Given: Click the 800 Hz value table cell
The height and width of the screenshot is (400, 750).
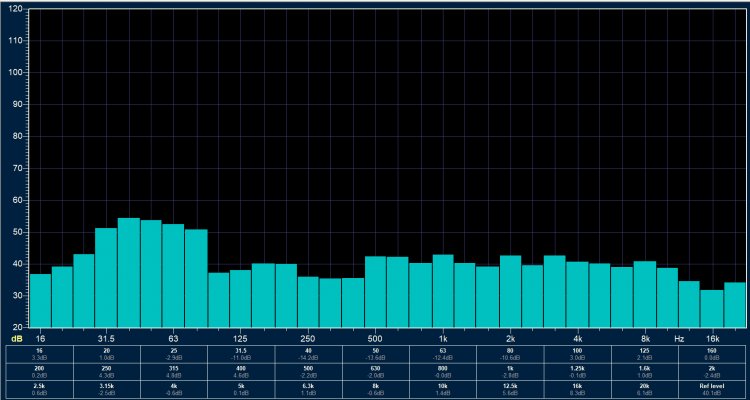Looking at the screenshot, I should tap(443, 372).
